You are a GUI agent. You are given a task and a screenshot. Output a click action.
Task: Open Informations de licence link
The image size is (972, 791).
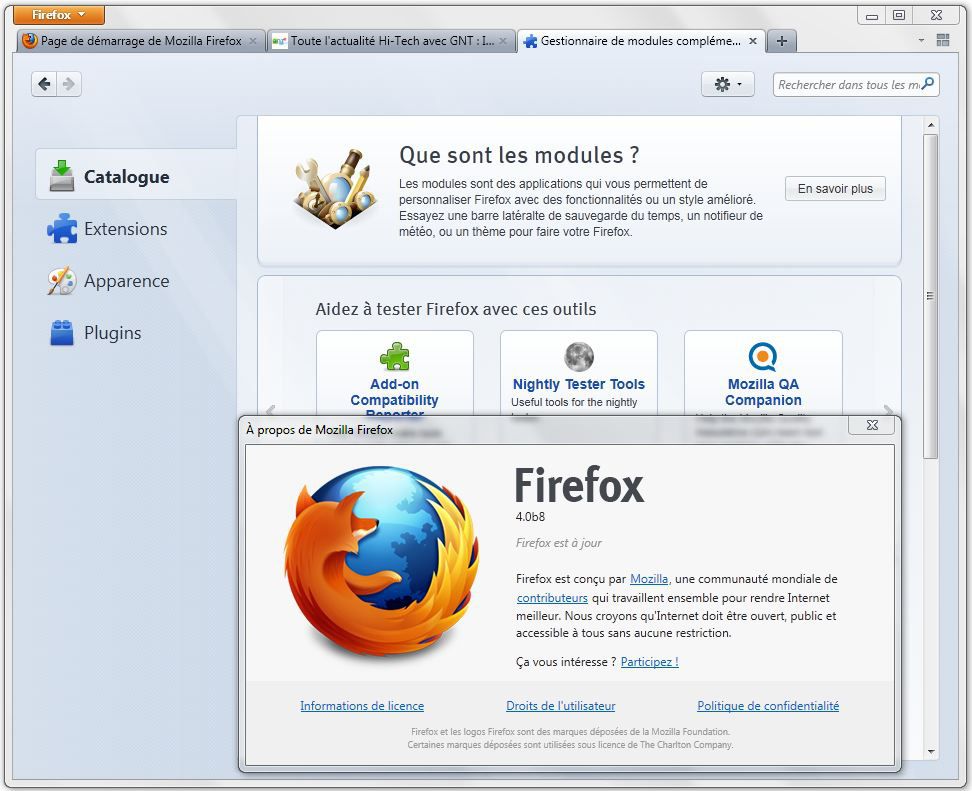click(362, 706)
